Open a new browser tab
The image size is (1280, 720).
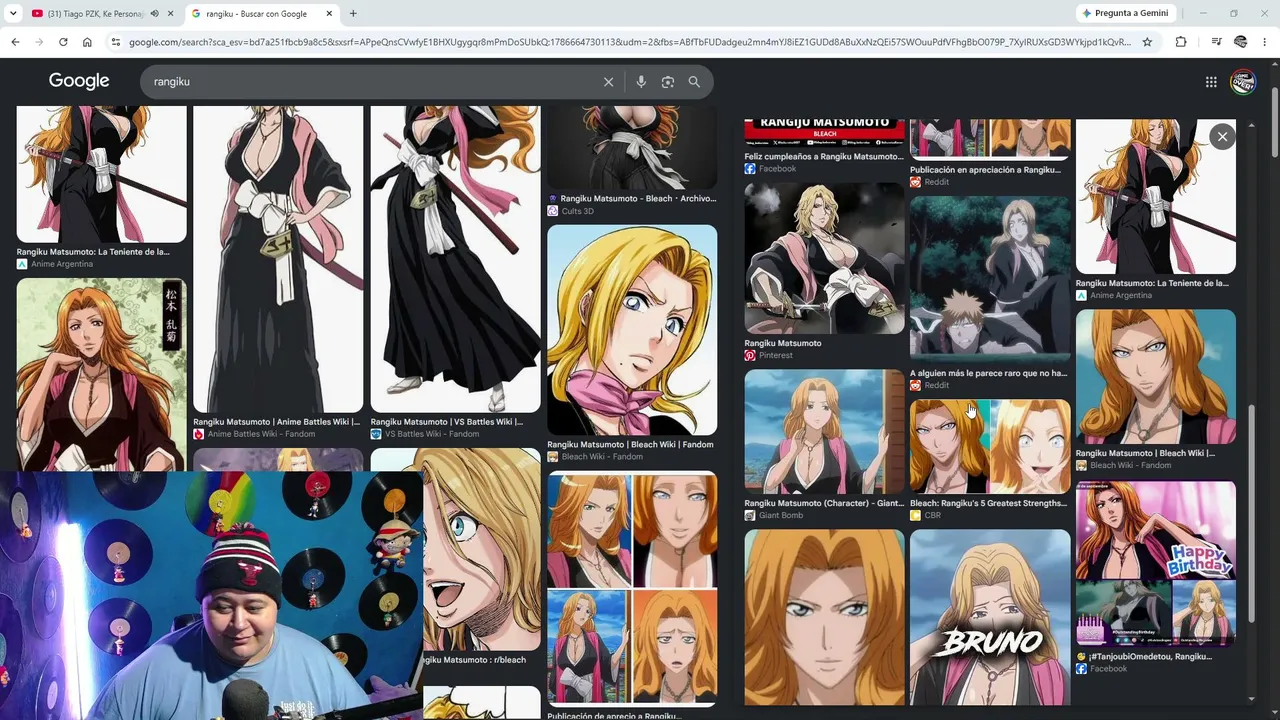[x=353, y=14]
